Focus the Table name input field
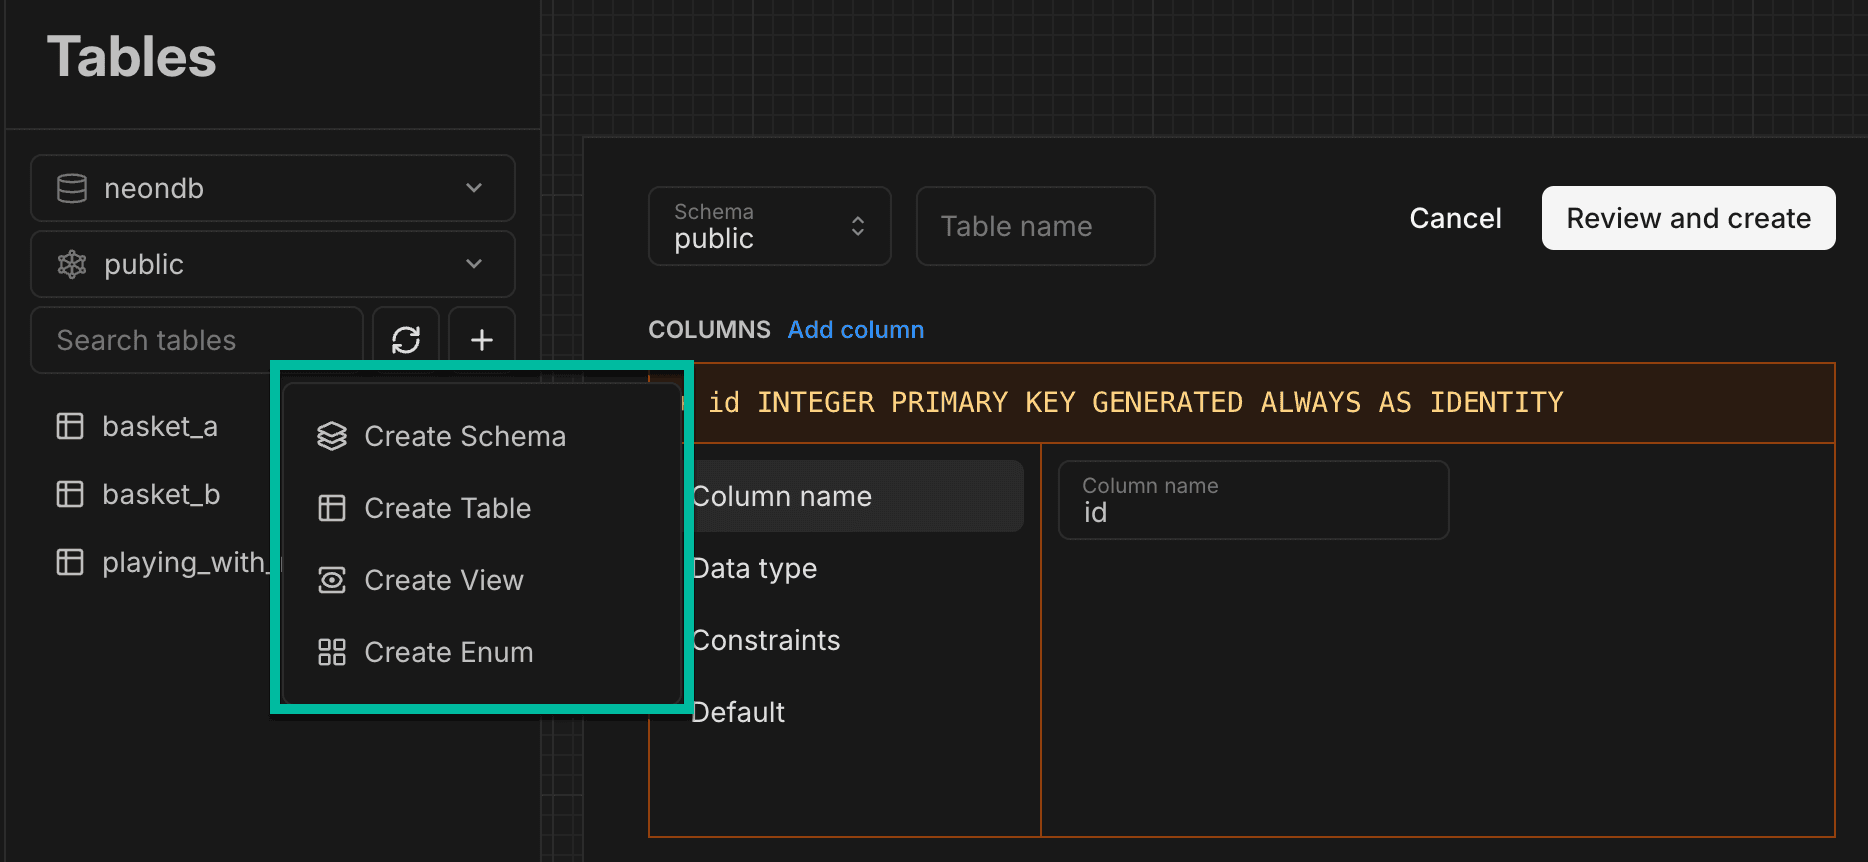Viewport: 1868px width, 862px height. click(1035, 226)
